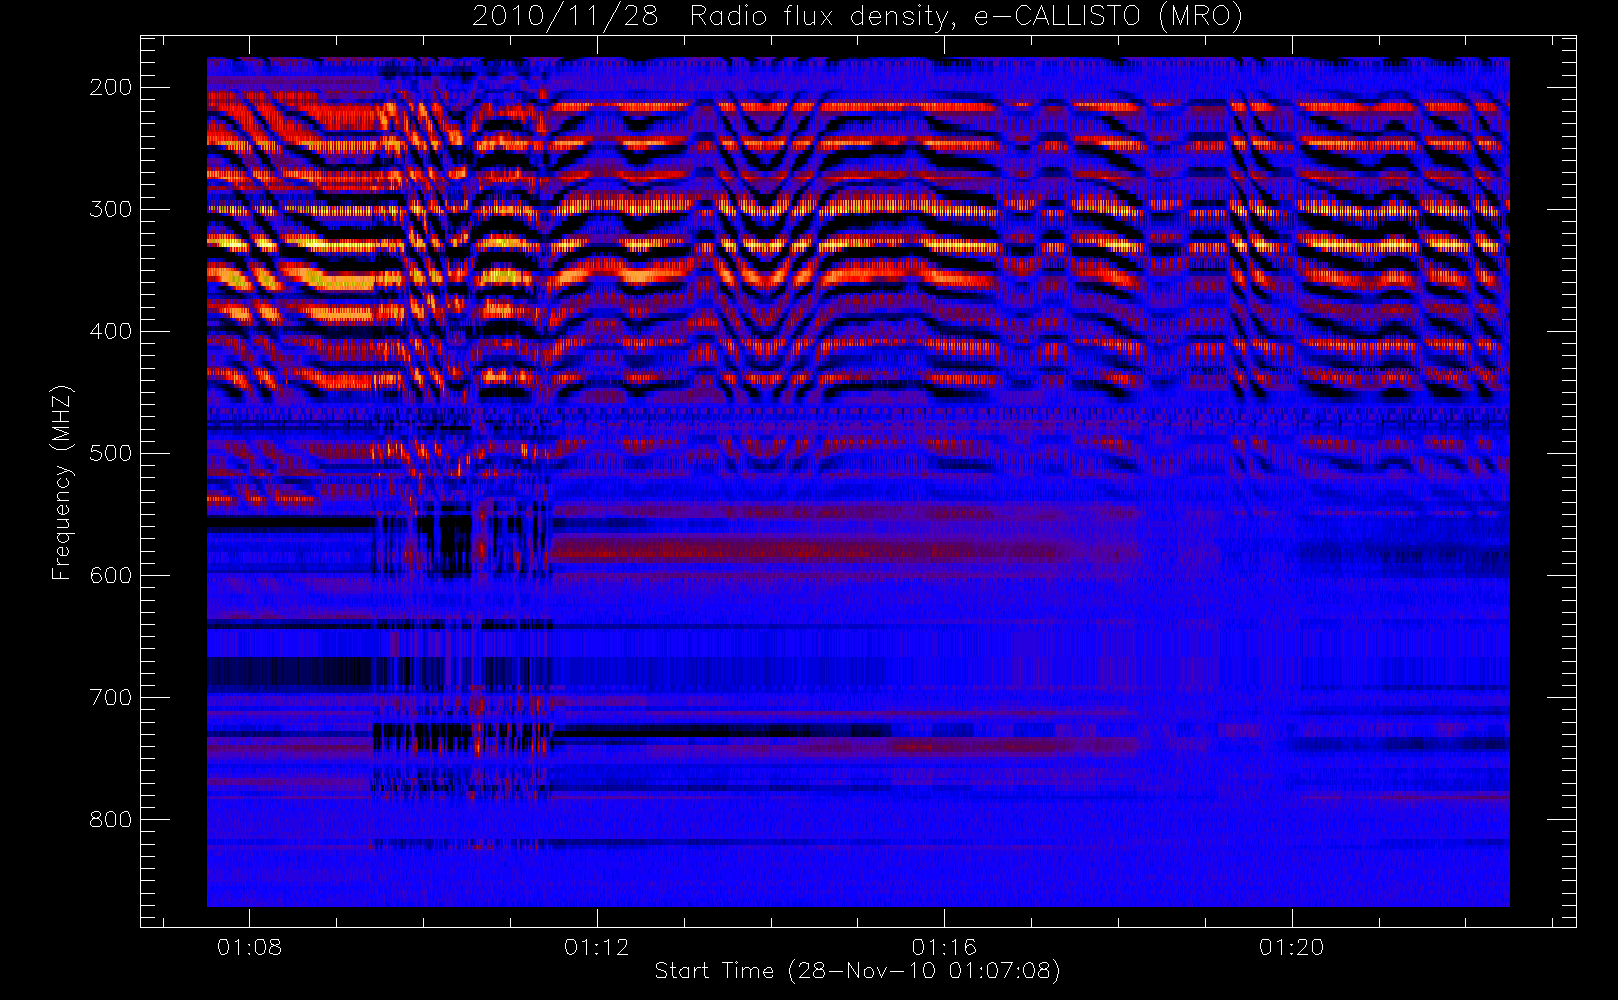Click the plot title '2010/11/28 Radio flux density'
Viewport: 1618px width, 1000px height.
coord(857,17)
